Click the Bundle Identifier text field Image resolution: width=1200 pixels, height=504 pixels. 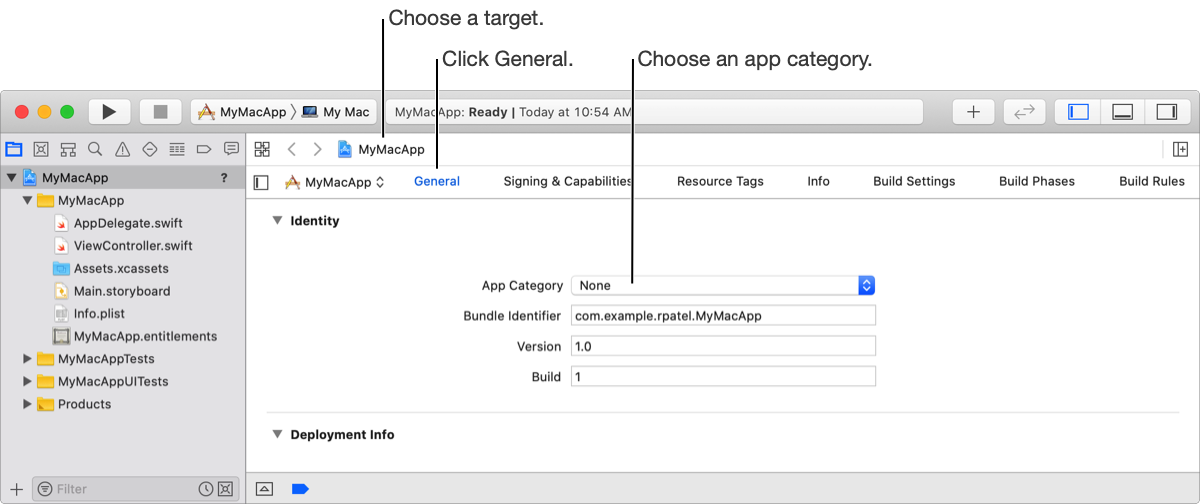(723, 316)
